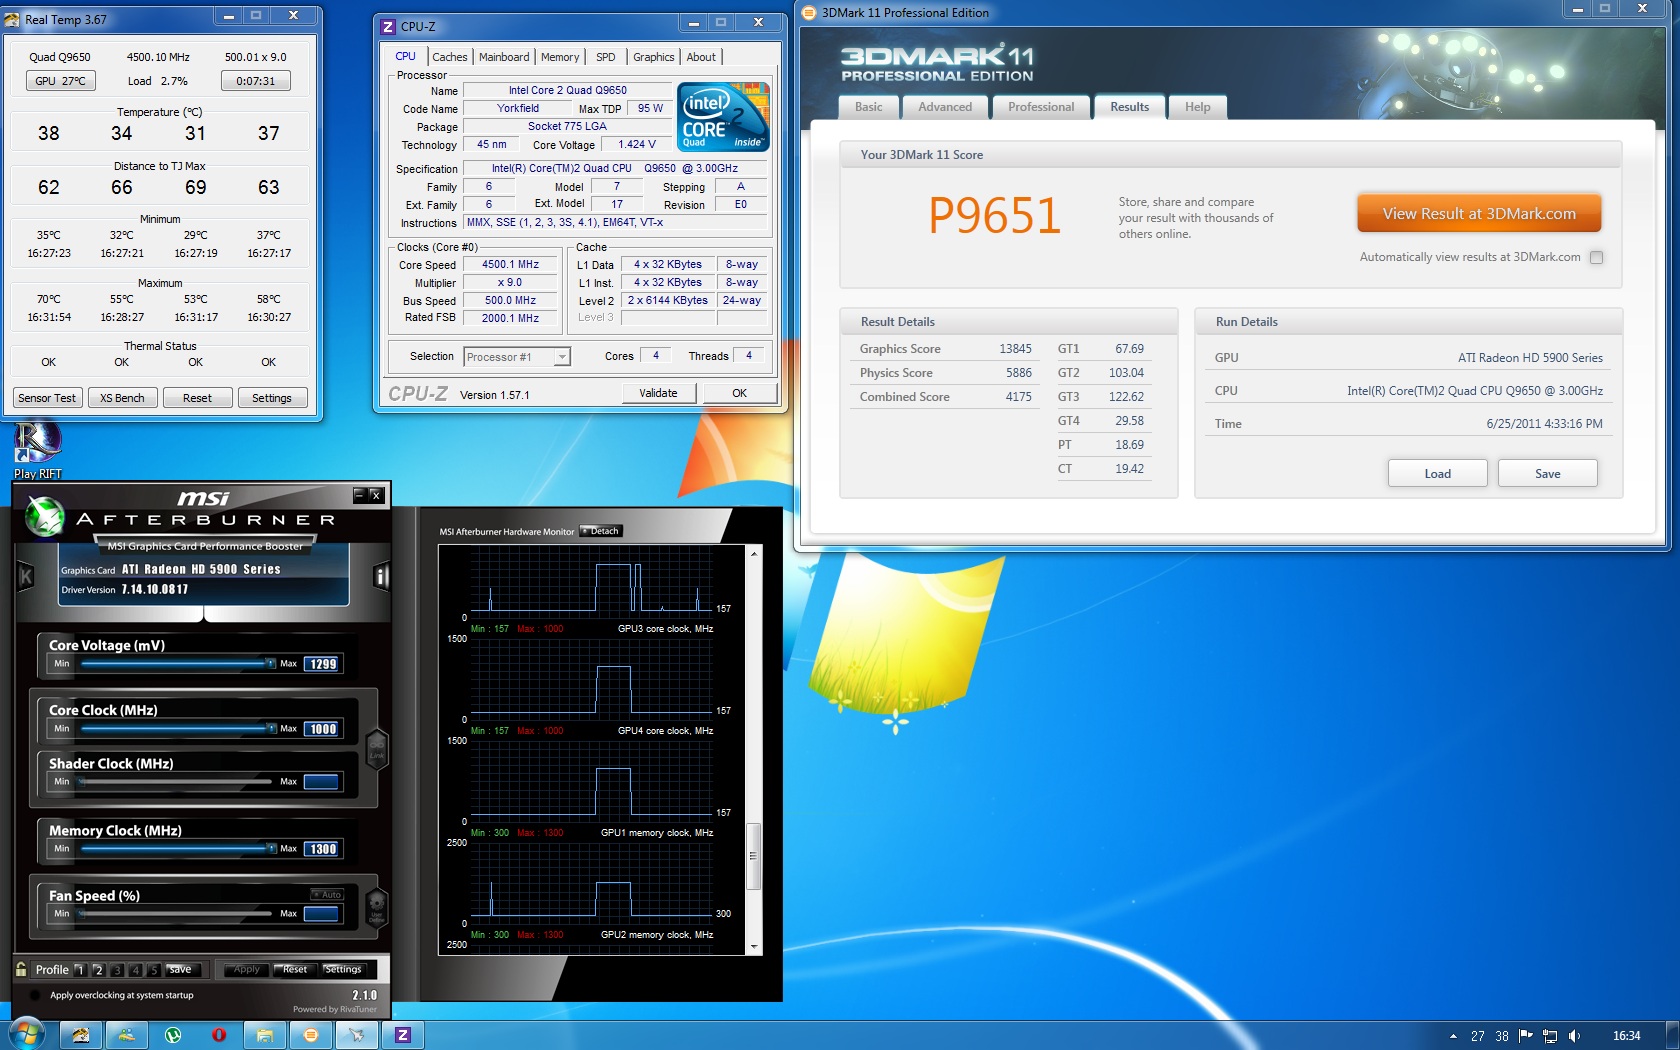The width and height of the screenshot is (1680, 1050).
Task: Open Opera browser from the taskbar
Action: (219, 1035)
